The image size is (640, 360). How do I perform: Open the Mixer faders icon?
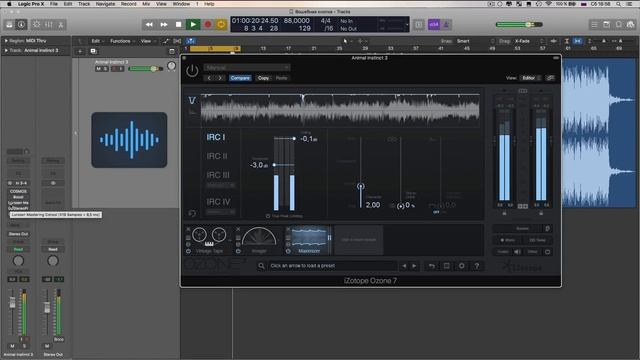coord(49,24)
